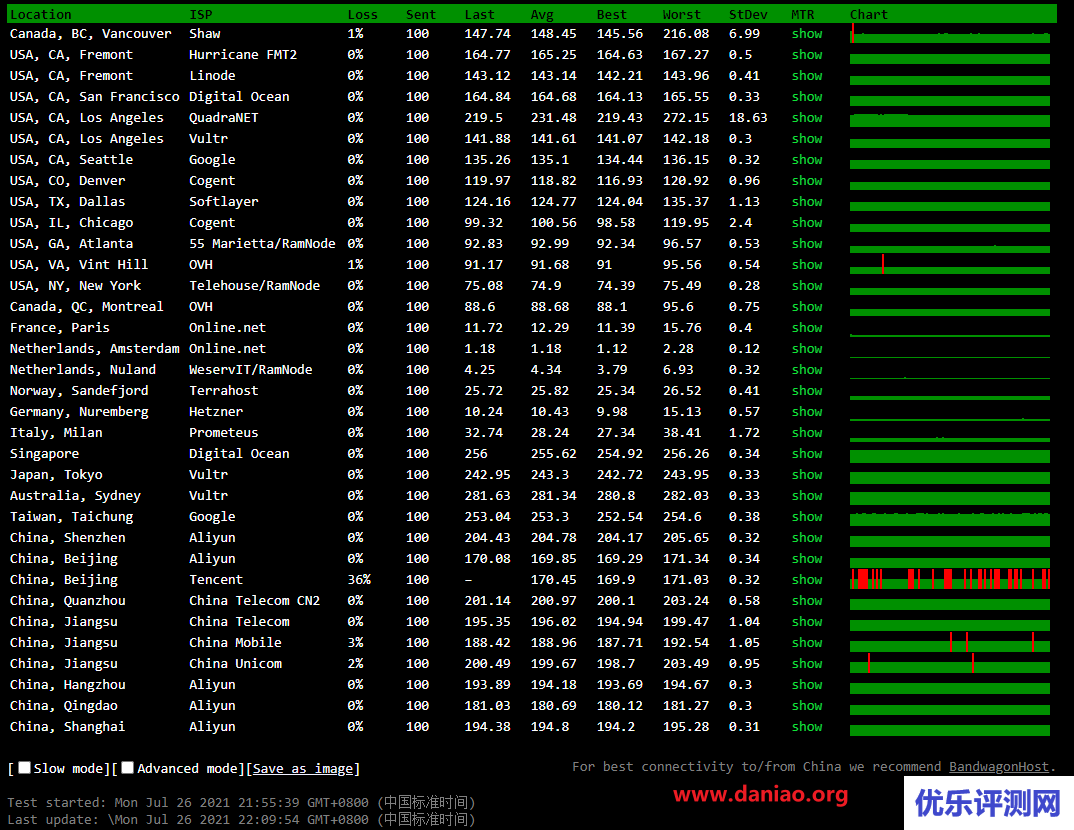
Task: Click show in the QuadraNET row
Action: 807,118
